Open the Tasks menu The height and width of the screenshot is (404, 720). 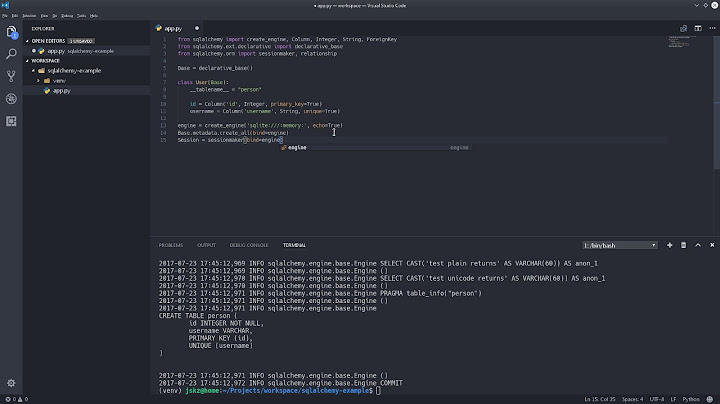81,16
